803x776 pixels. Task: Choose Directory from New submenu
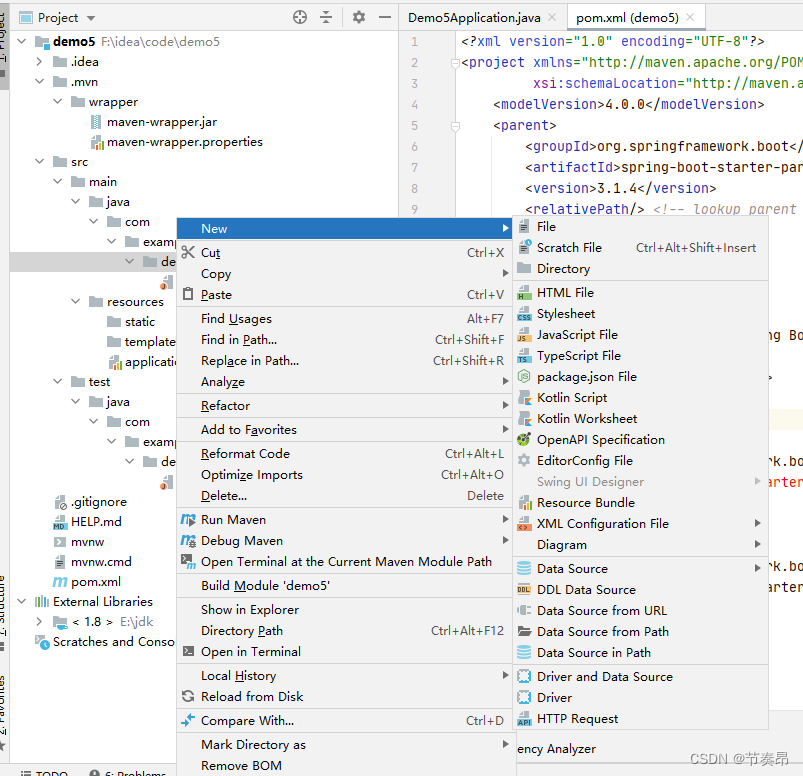[x=641, y=268]
